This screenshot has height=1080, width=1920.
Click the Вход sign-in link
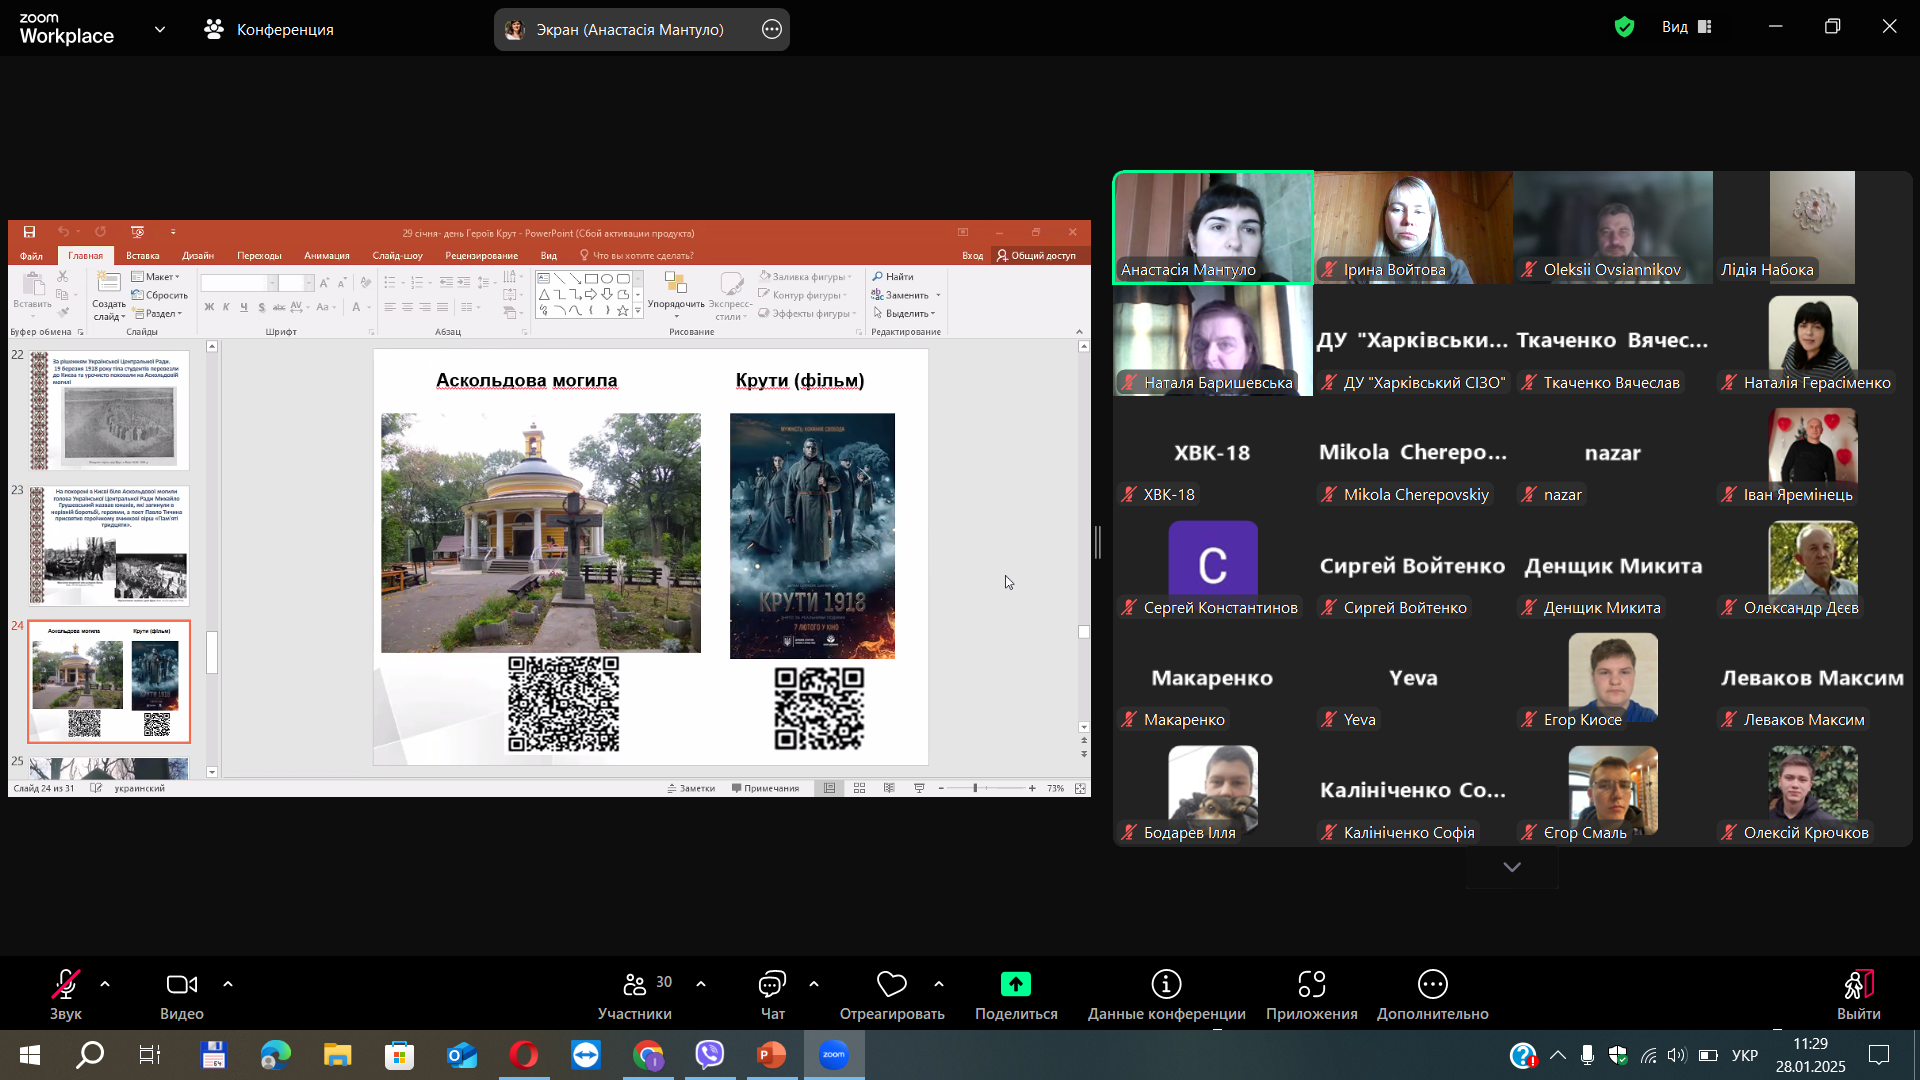click(972, 256)
